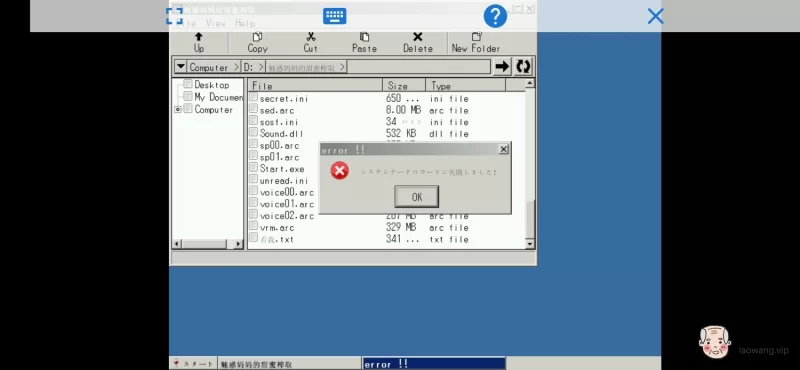The width and height of the screenshot is (800, 370).
Task: Select Desktop in the folder tree
Action: (211, 85)
